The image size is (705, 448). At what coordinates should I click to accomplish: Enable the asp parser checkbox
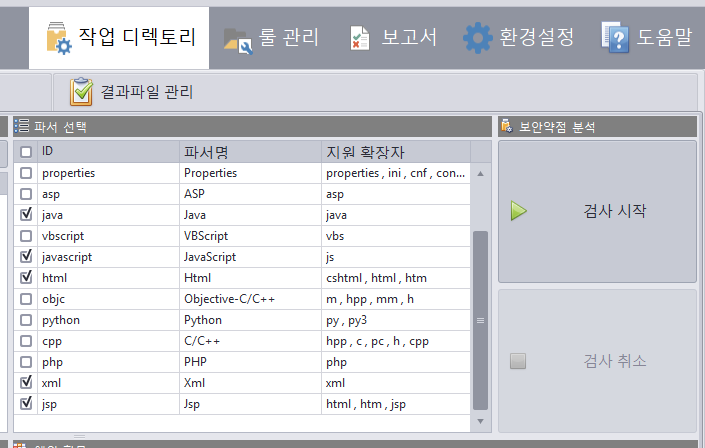pyautogui.click(x=26, y=194)
